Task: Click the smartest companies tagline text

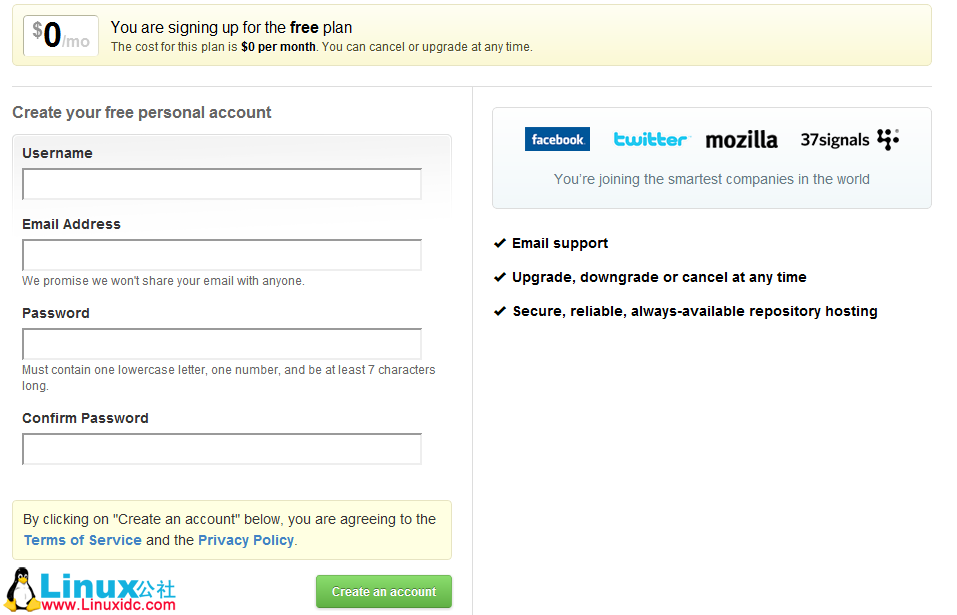Action: [712, 179]
